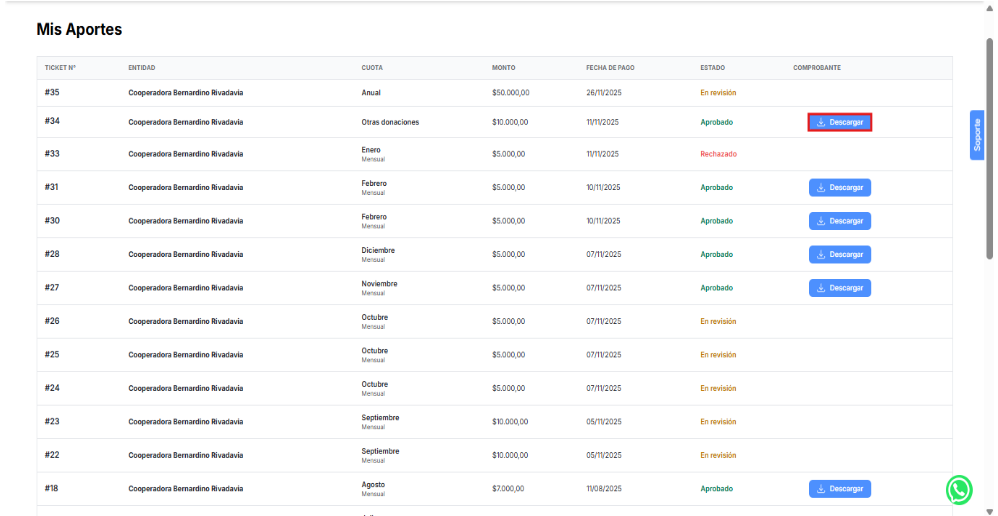Download the comprobante for ticket #28
Viewport: 998px width, 516px height.
pos(839,254)
